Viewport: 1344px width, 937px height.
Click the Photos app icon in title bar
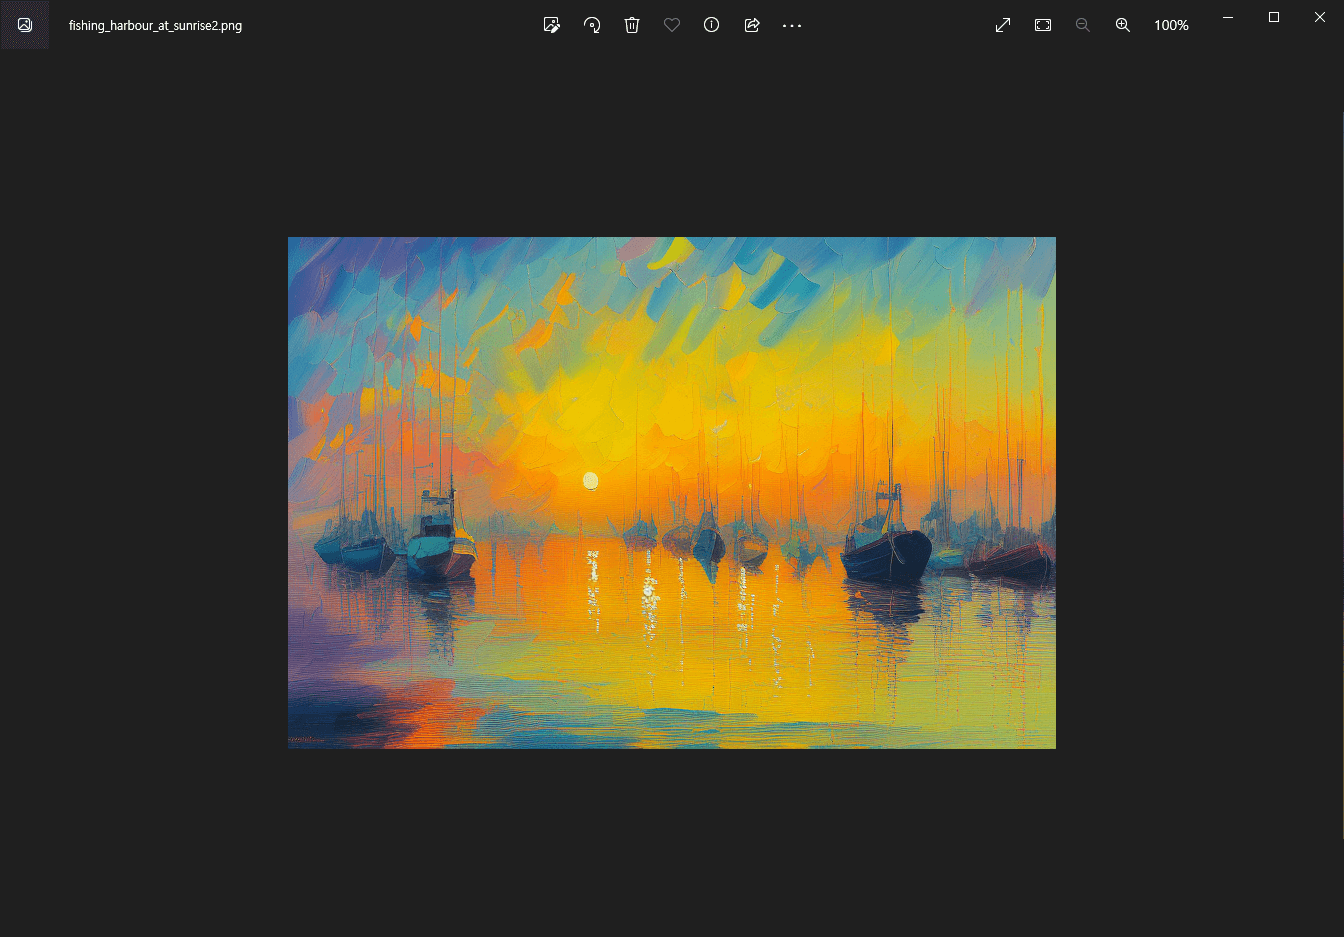[25, 25]
